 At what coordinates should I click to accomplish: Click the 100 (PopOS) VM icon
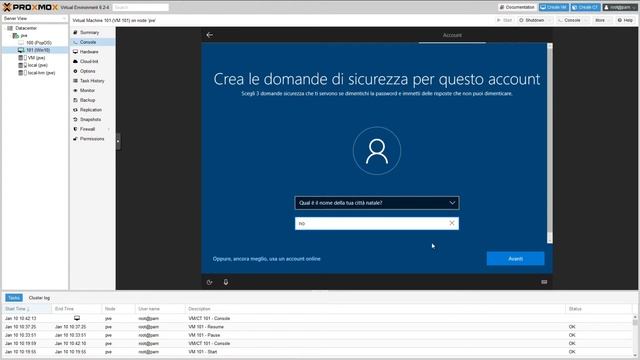pyautogui.click(x=21, y=43)
